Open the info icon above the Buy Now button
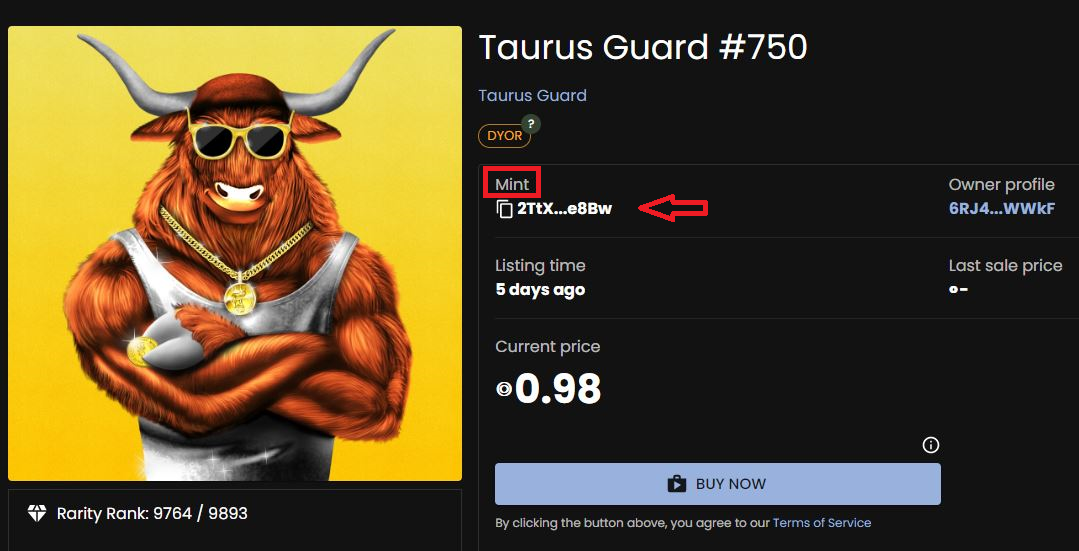This screenshot has width=1079, height=551. (x=930, y=445)
